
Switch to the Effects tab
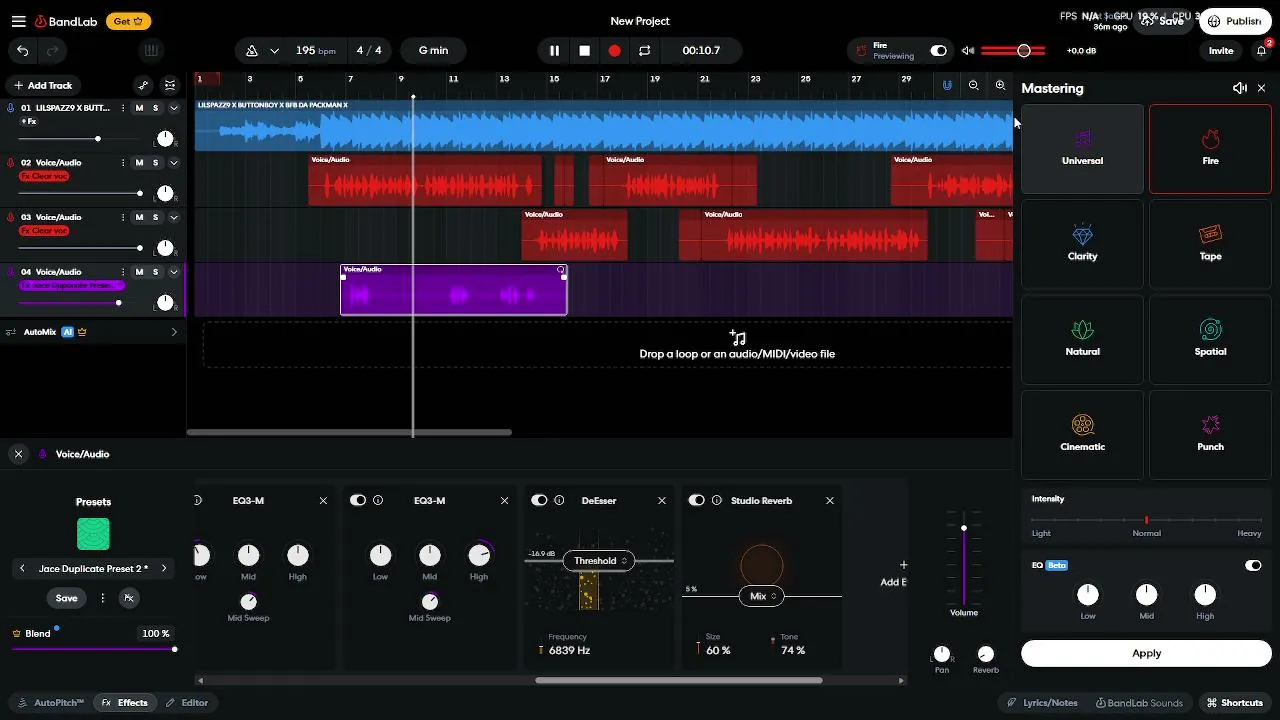pos(125,703)
